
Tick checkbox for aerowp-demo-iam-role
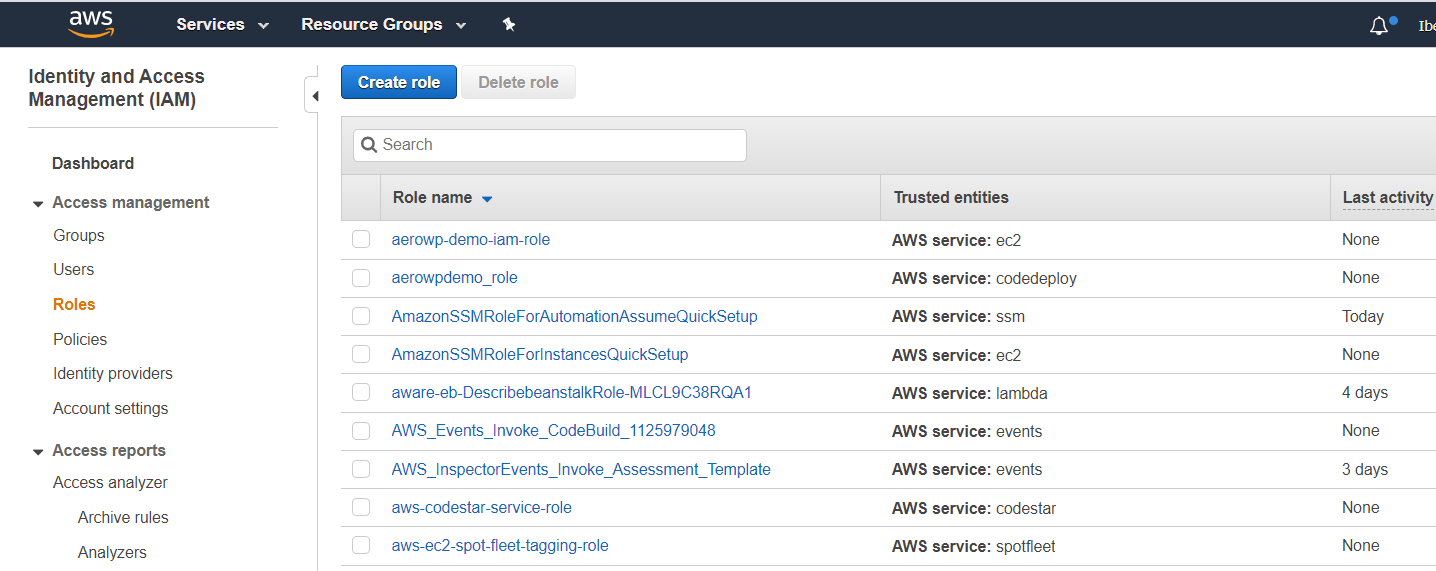361,240
